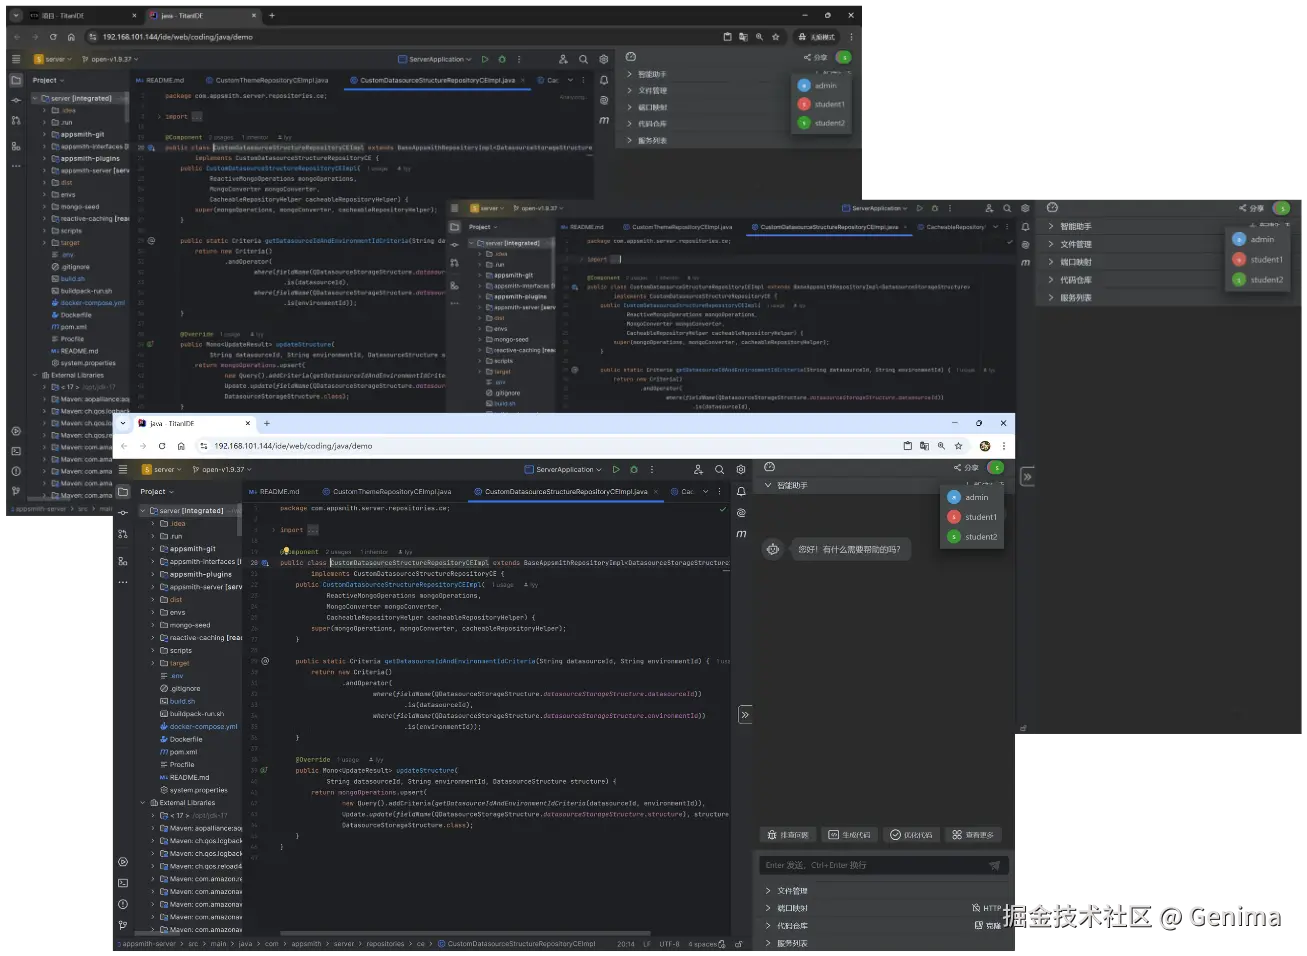Collapse right side panel double-arrow at editor edge

745,714
